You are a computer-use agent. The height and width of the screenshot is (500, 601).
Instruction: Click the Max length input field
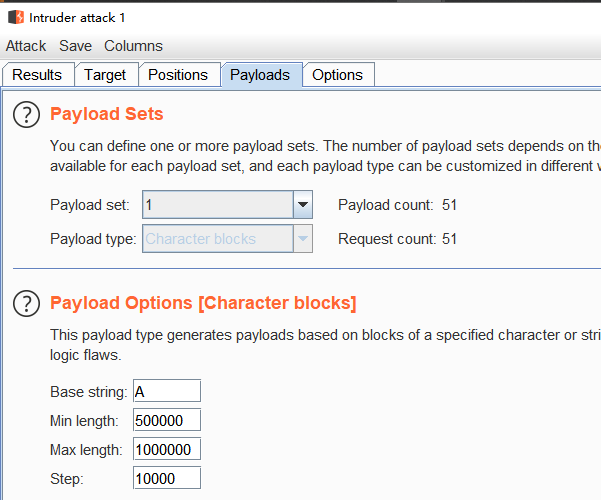tap(167, 449)
